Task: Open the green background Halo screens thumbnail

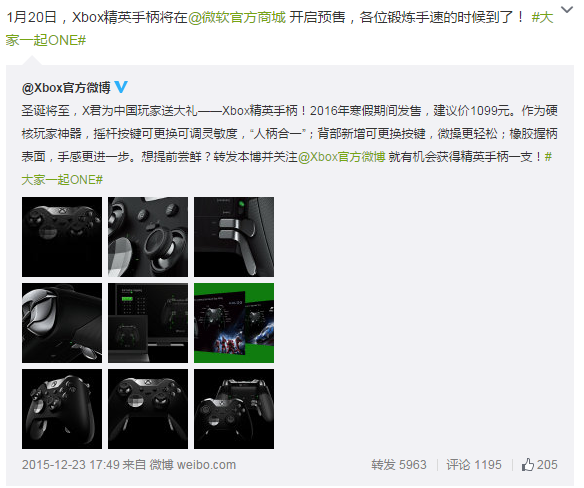Action: coord(234,323)
